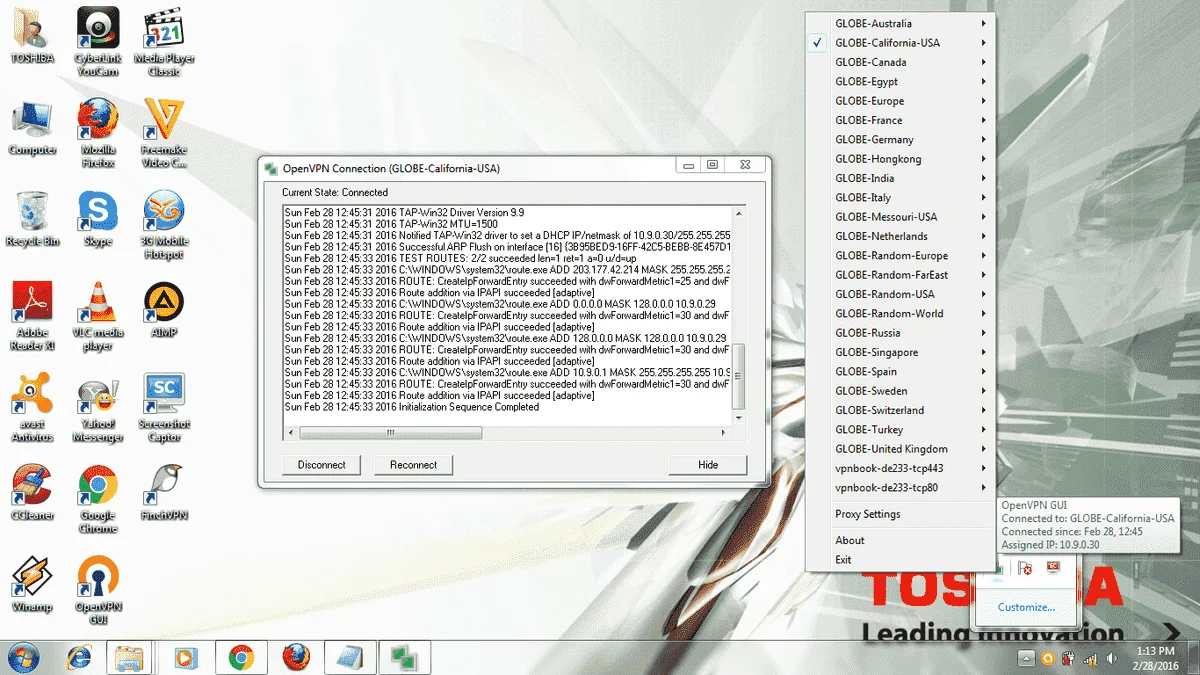Choose Exit from OpenVPN menu
This screenshot has height=675, width=1200.
pyautogui.click(x=901, y=560)
